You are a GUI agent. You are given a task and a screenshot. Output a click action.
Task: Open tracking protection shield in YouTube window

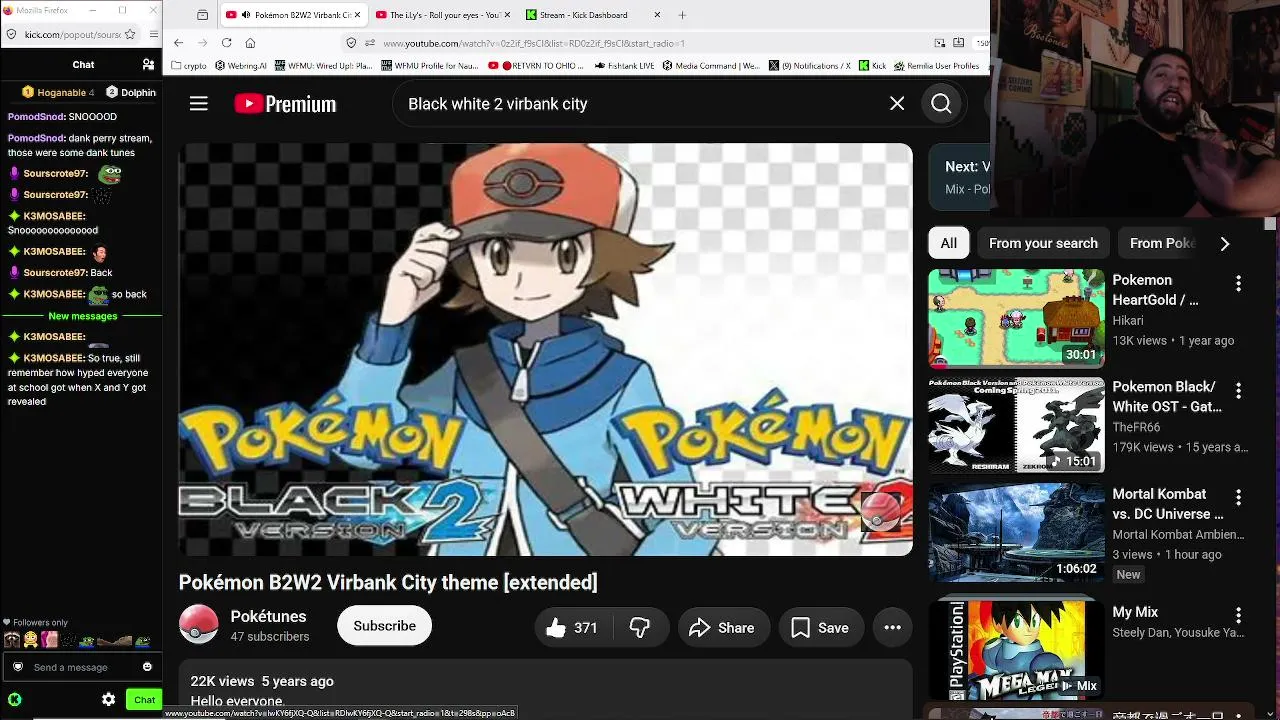pos(351,43)
